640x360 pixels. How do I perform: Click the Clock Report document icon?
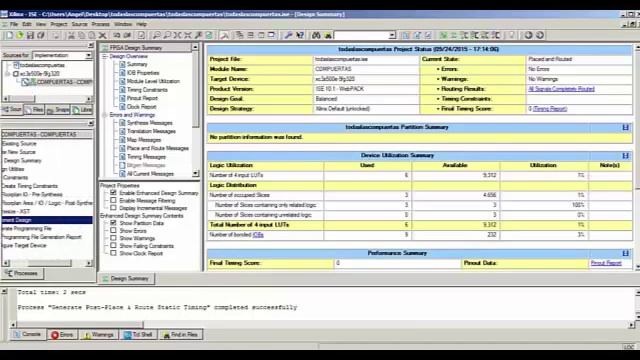pos(122,107)
